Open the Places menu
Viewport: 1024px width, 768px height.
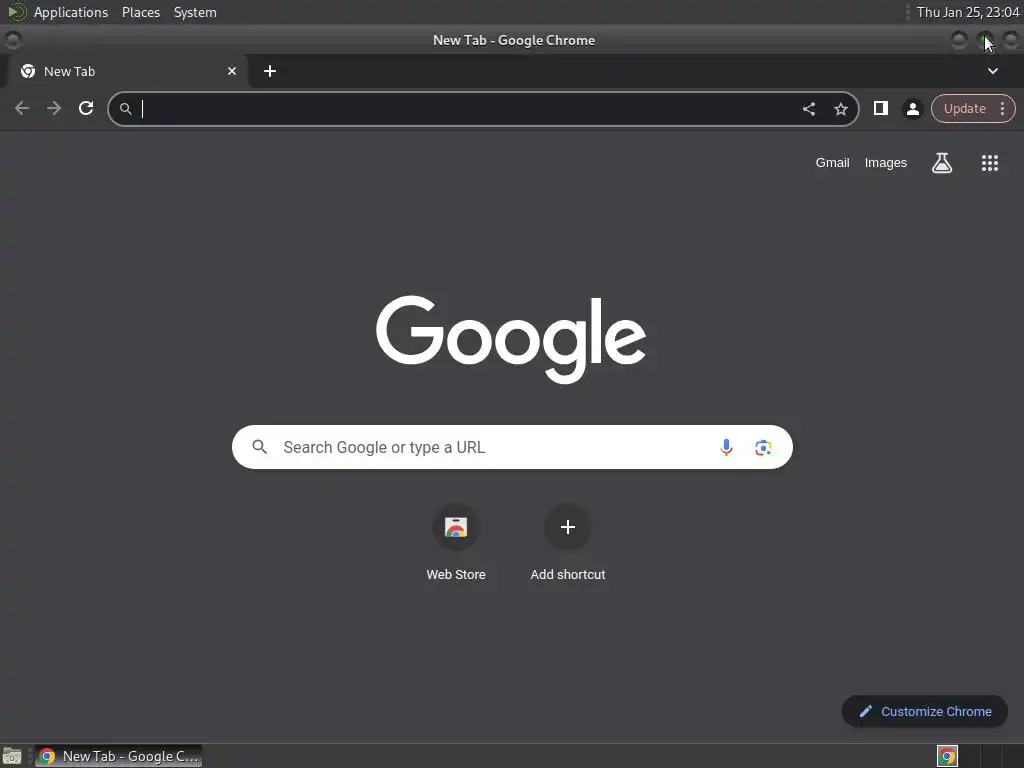point(140,12)
